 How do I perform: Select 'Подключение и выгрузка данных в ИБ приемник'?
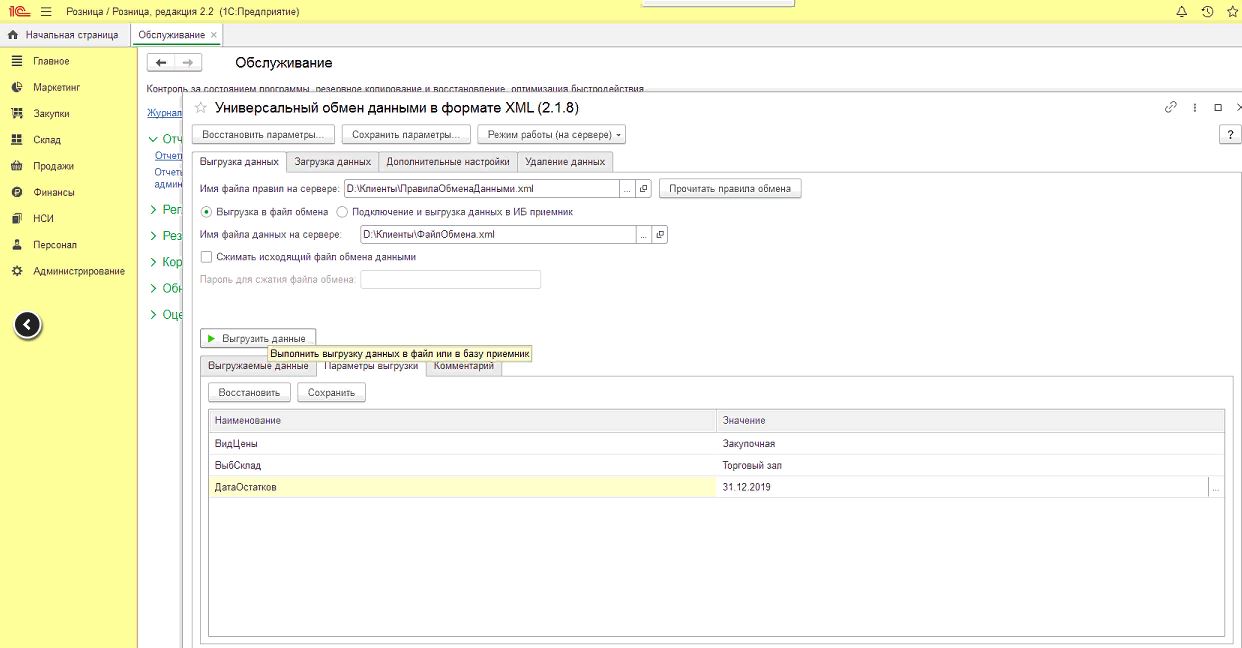click(x=342, y=212)
